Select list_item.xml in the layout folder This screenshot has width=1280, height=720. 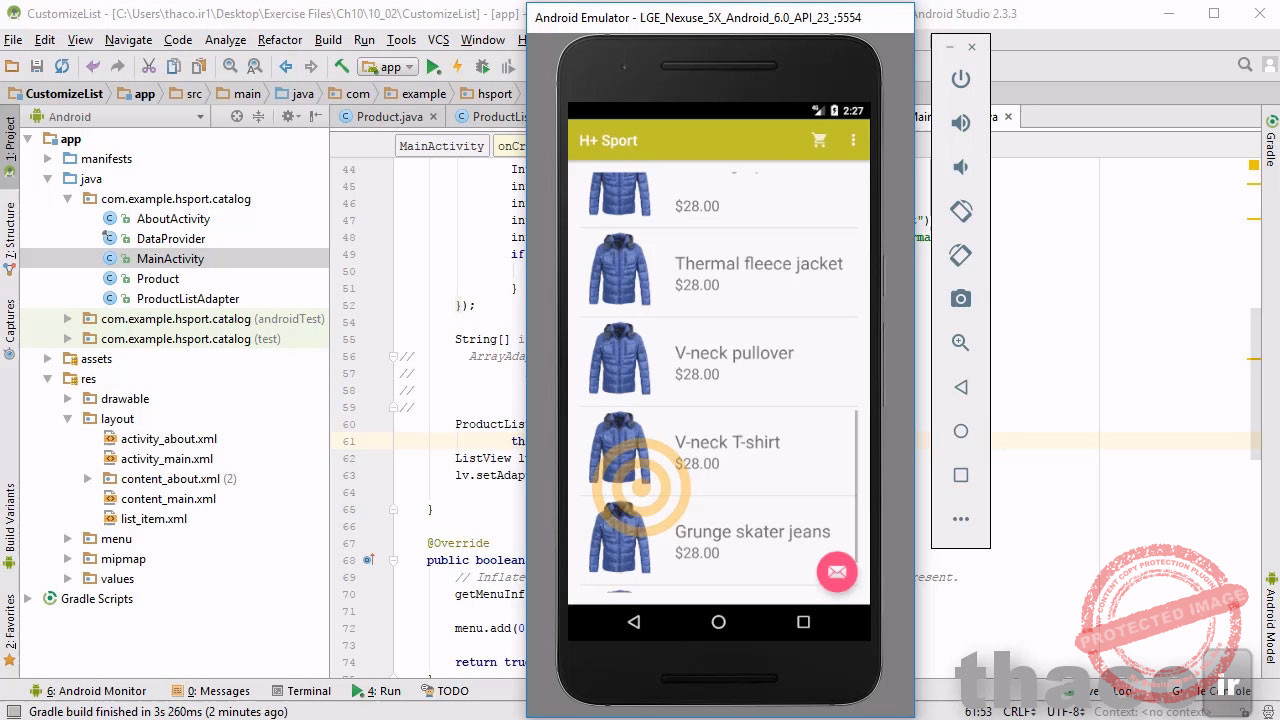point(153,519)
